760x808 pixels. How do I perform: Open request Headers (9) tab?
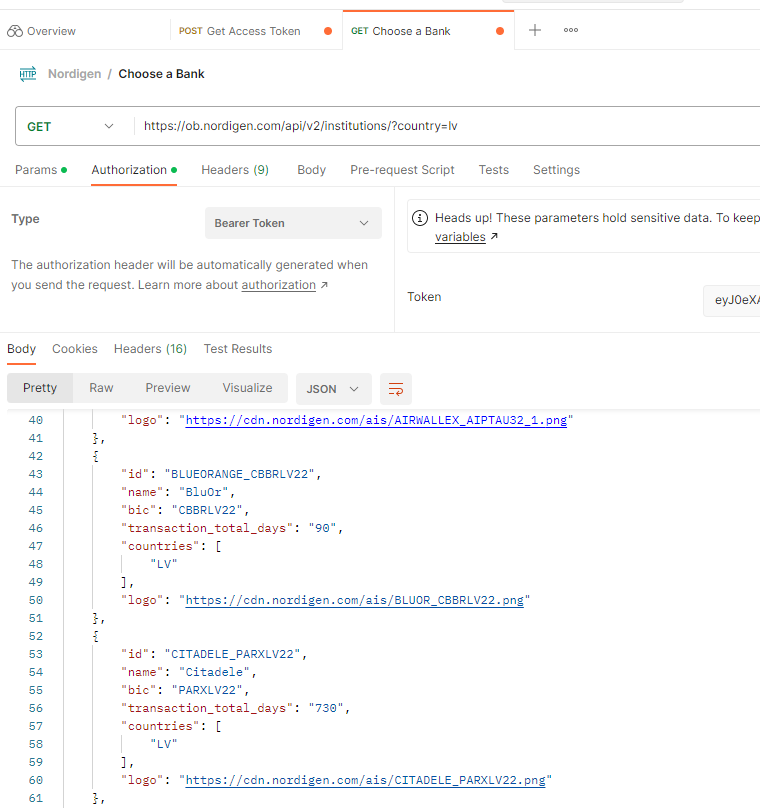(235, 170)
